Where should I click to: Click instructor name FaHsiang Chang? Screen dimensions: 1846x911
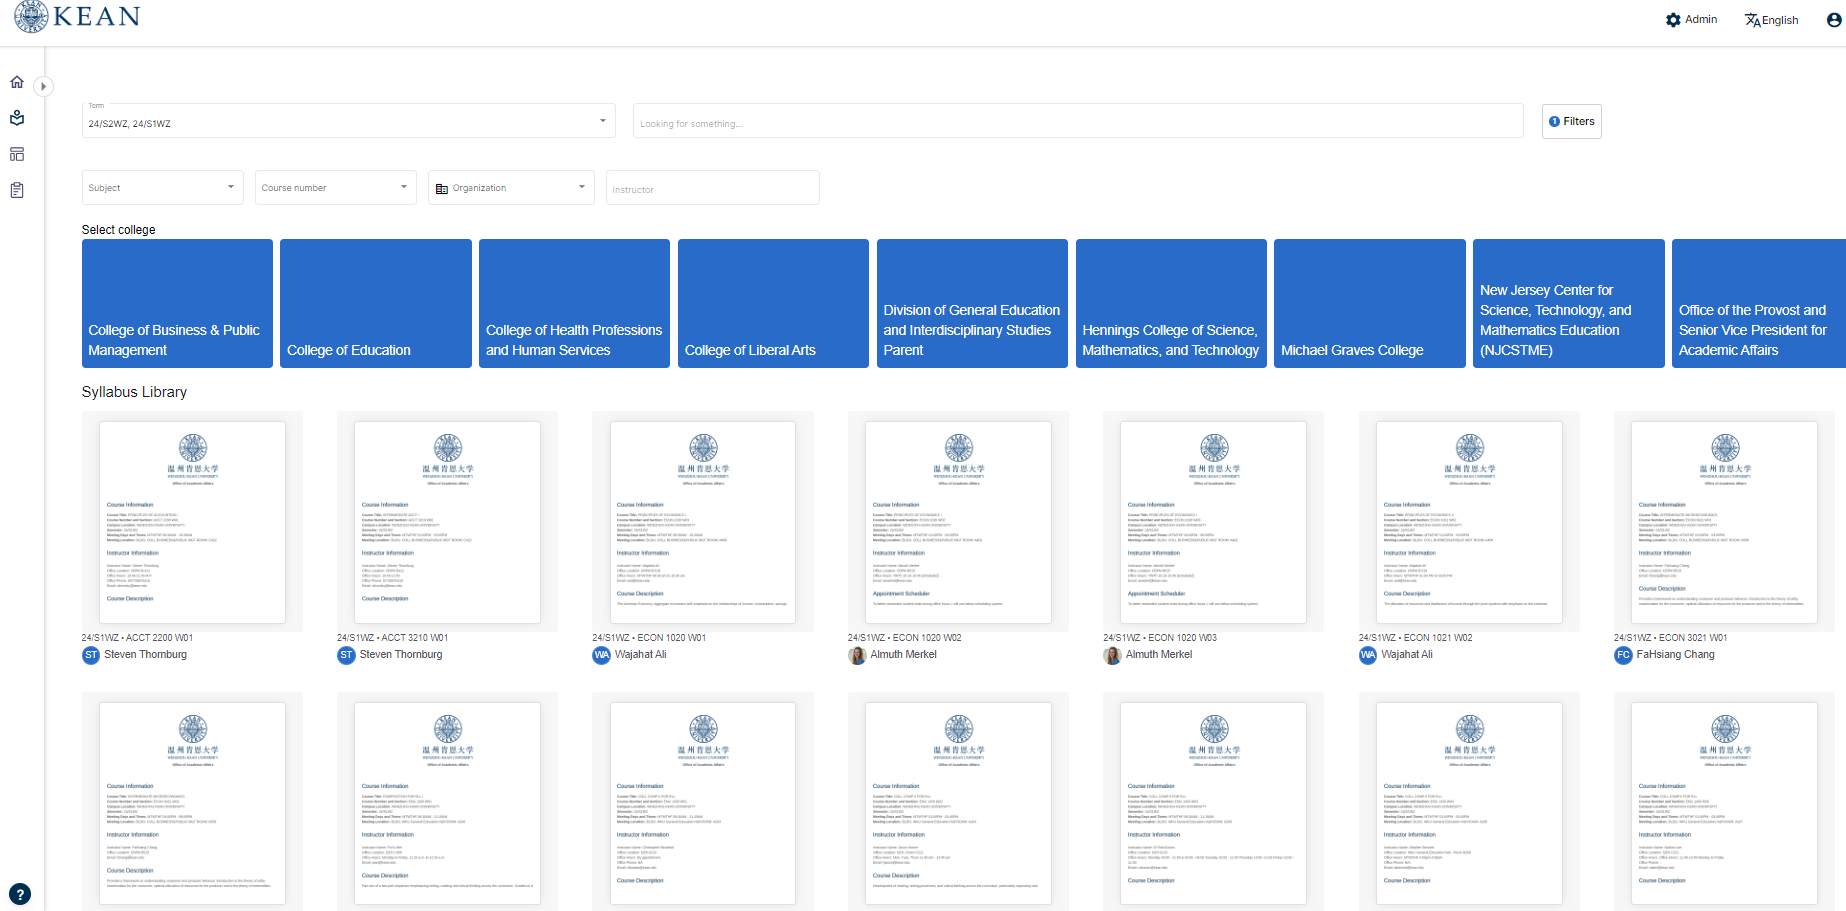coord(1675,655)
